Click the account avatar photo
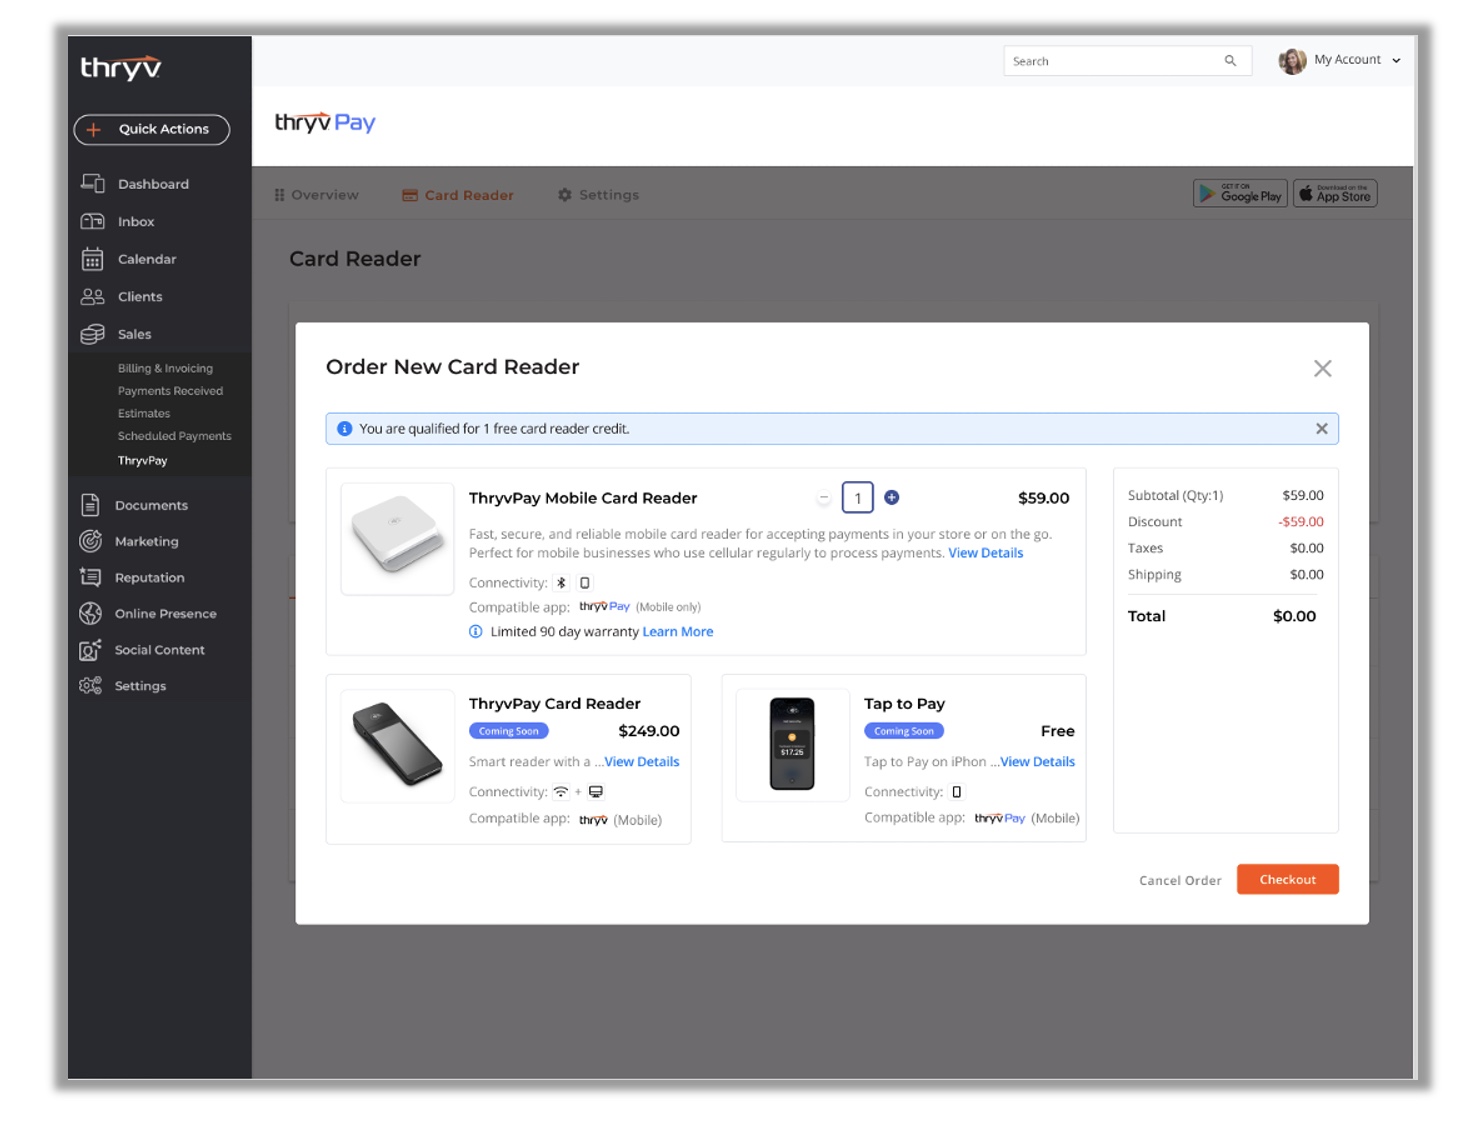 [x=1292, y=61]
